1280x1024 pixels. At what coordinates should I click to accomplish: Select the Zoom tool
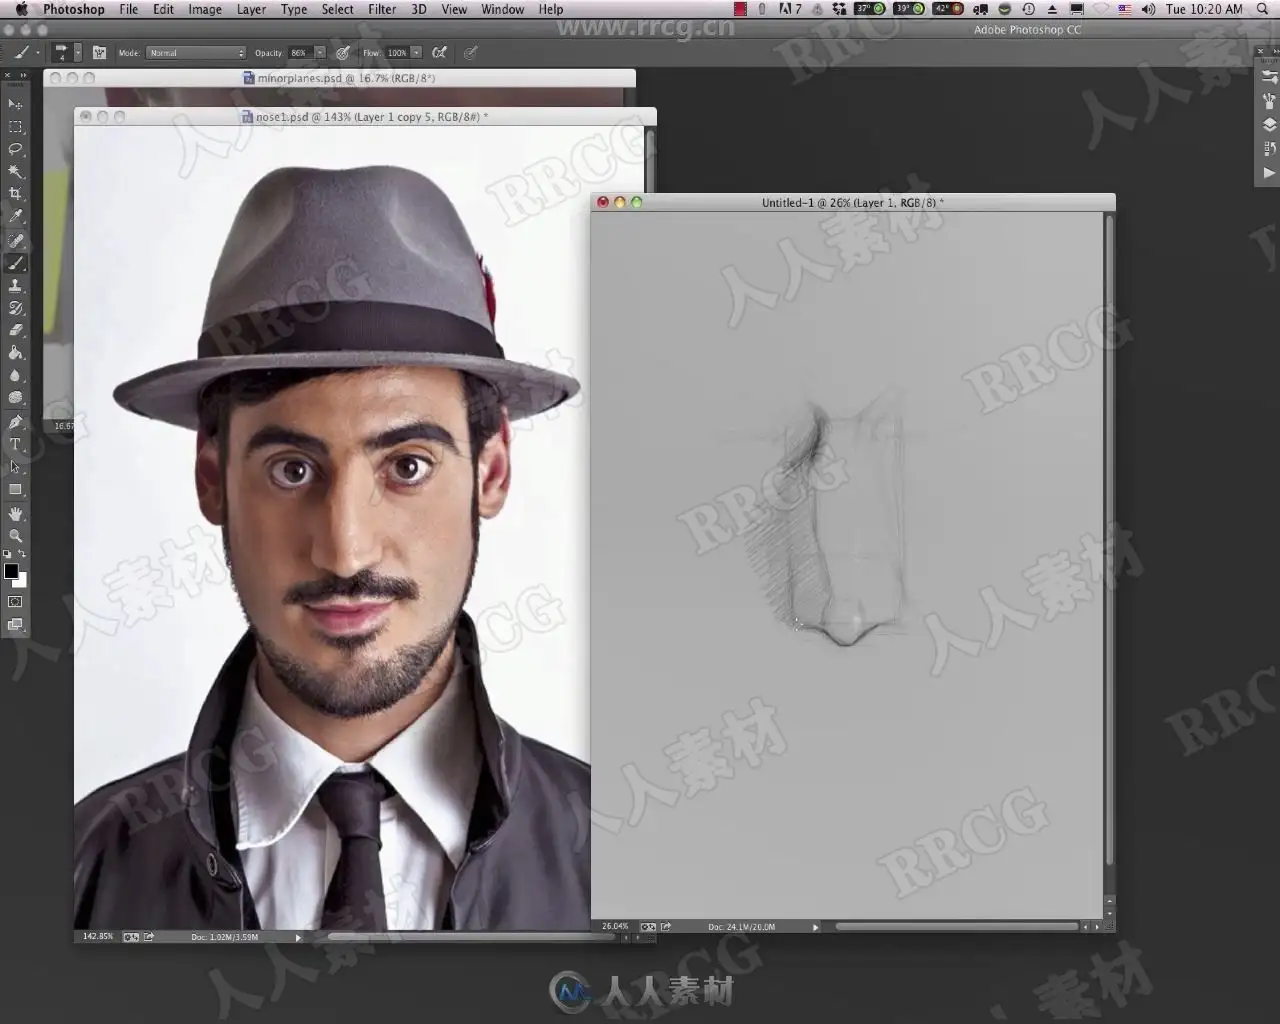[x=15, y=536]
